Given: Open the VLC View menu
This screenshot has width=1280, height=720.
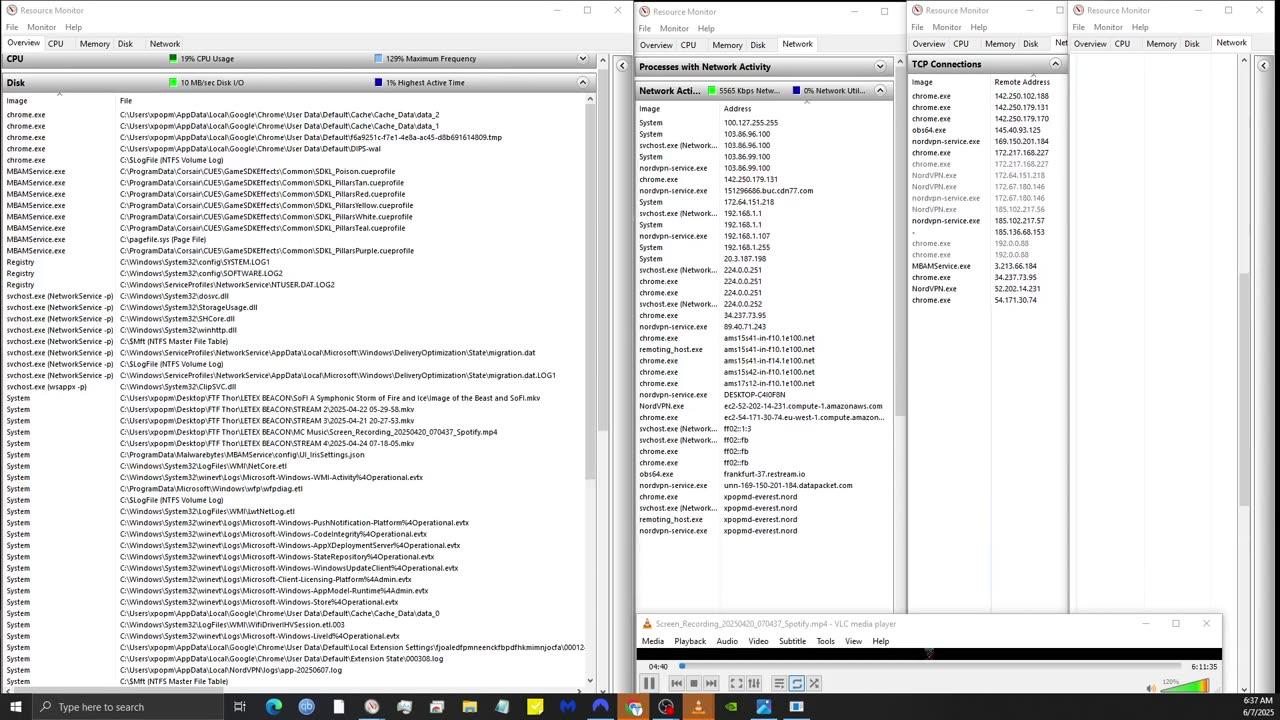Looking at the screenshot, I should (853, 641).
